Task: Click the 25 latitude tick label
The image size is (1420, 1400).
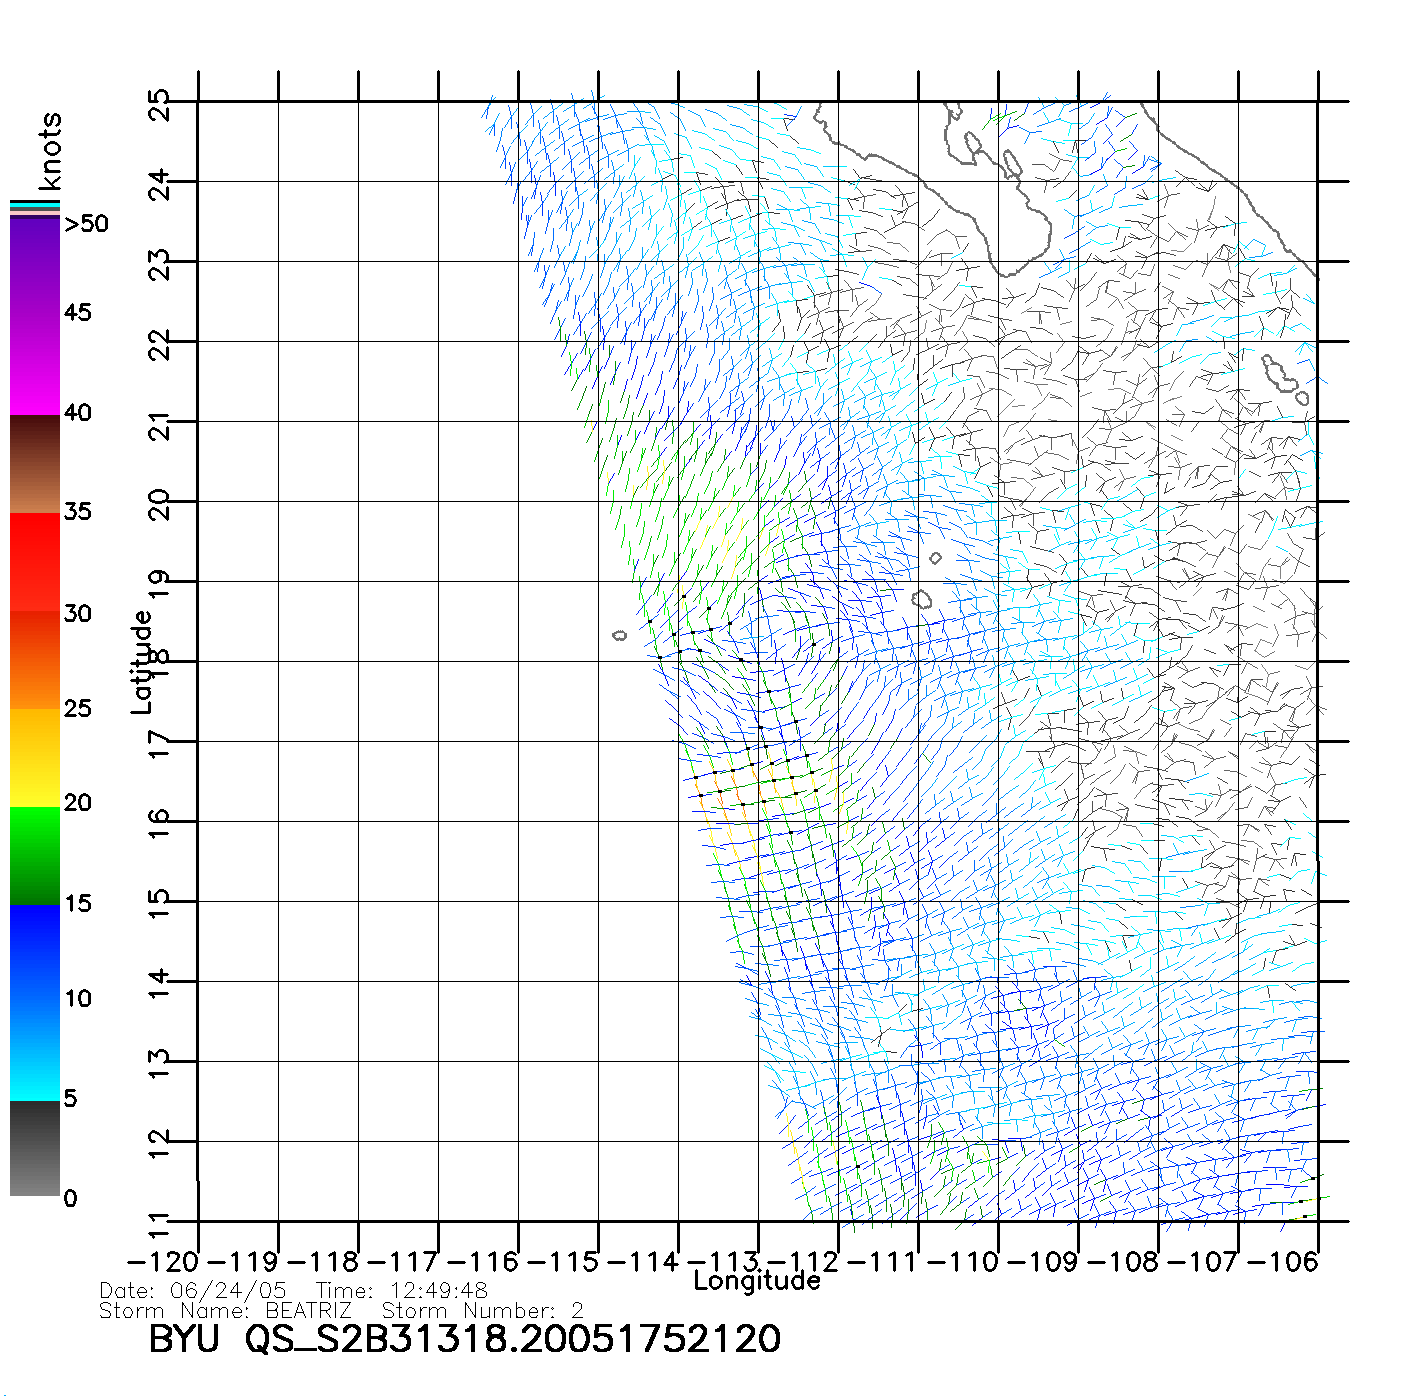Action: [x=159, y=104]
